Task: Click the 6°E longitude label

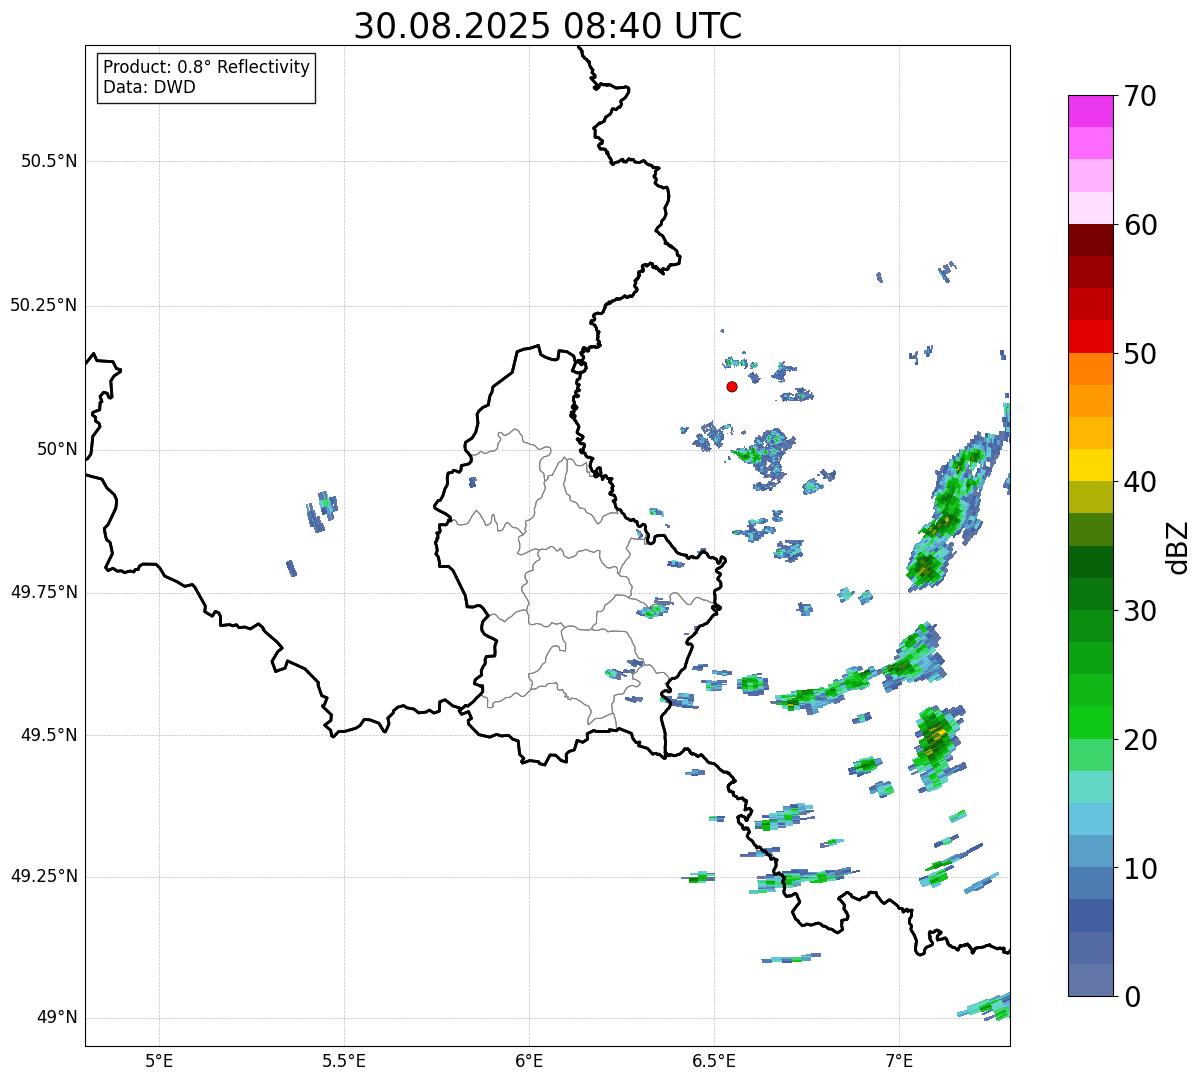Action: click(x=529, y=1060)
